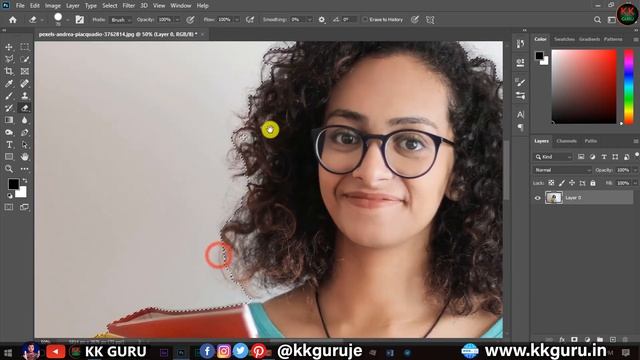Image resolution: width=640 pixels, height=360 pixels.
Task: Open the Normal blend mode dropdown
Action: pos(562,170)
